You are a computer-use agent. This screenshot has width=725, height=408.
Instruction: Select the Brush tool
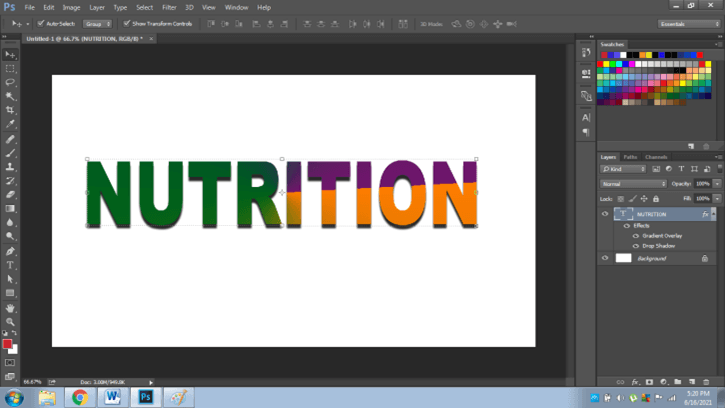10,153
